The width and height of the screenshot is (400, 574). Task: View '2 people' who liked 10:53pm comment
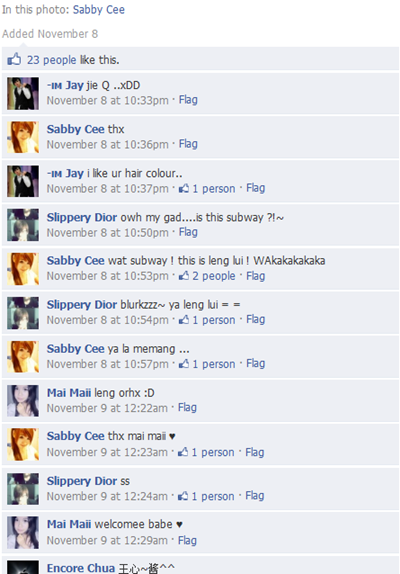pyautogui.click(x=214, y=276)
